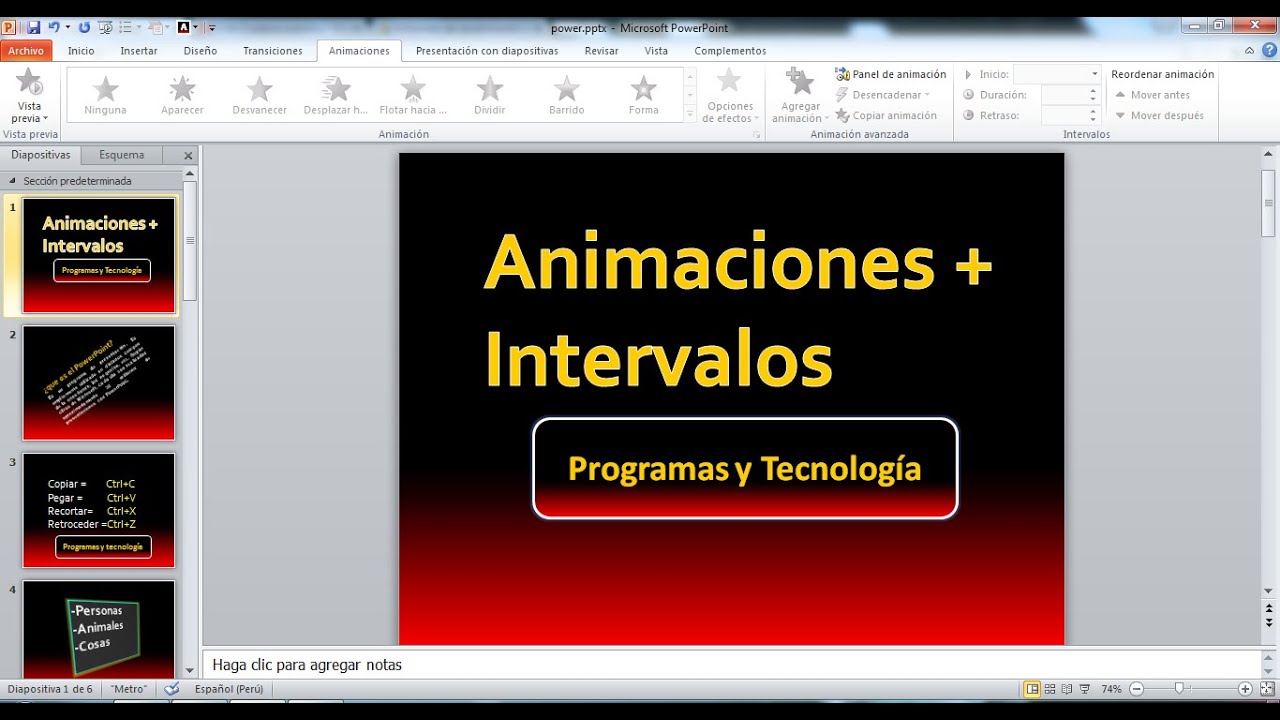
Task: Select the Desvanecer animation effect
Action: click(259, 95)
